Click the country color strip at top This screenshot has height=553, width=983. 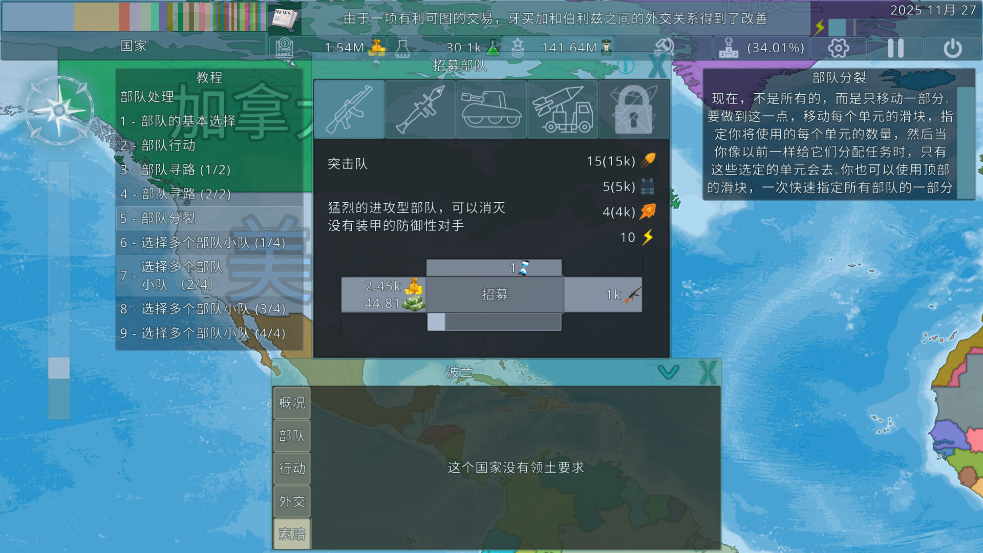click(x=134, y=17)
